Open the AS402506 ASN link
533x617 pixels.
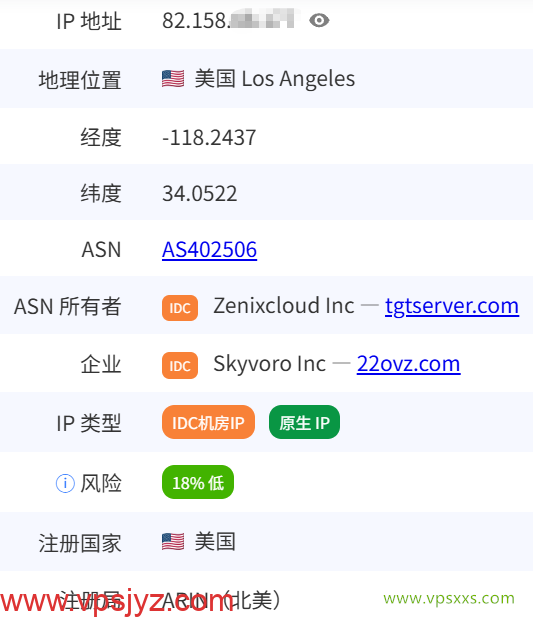click(209, 249)
